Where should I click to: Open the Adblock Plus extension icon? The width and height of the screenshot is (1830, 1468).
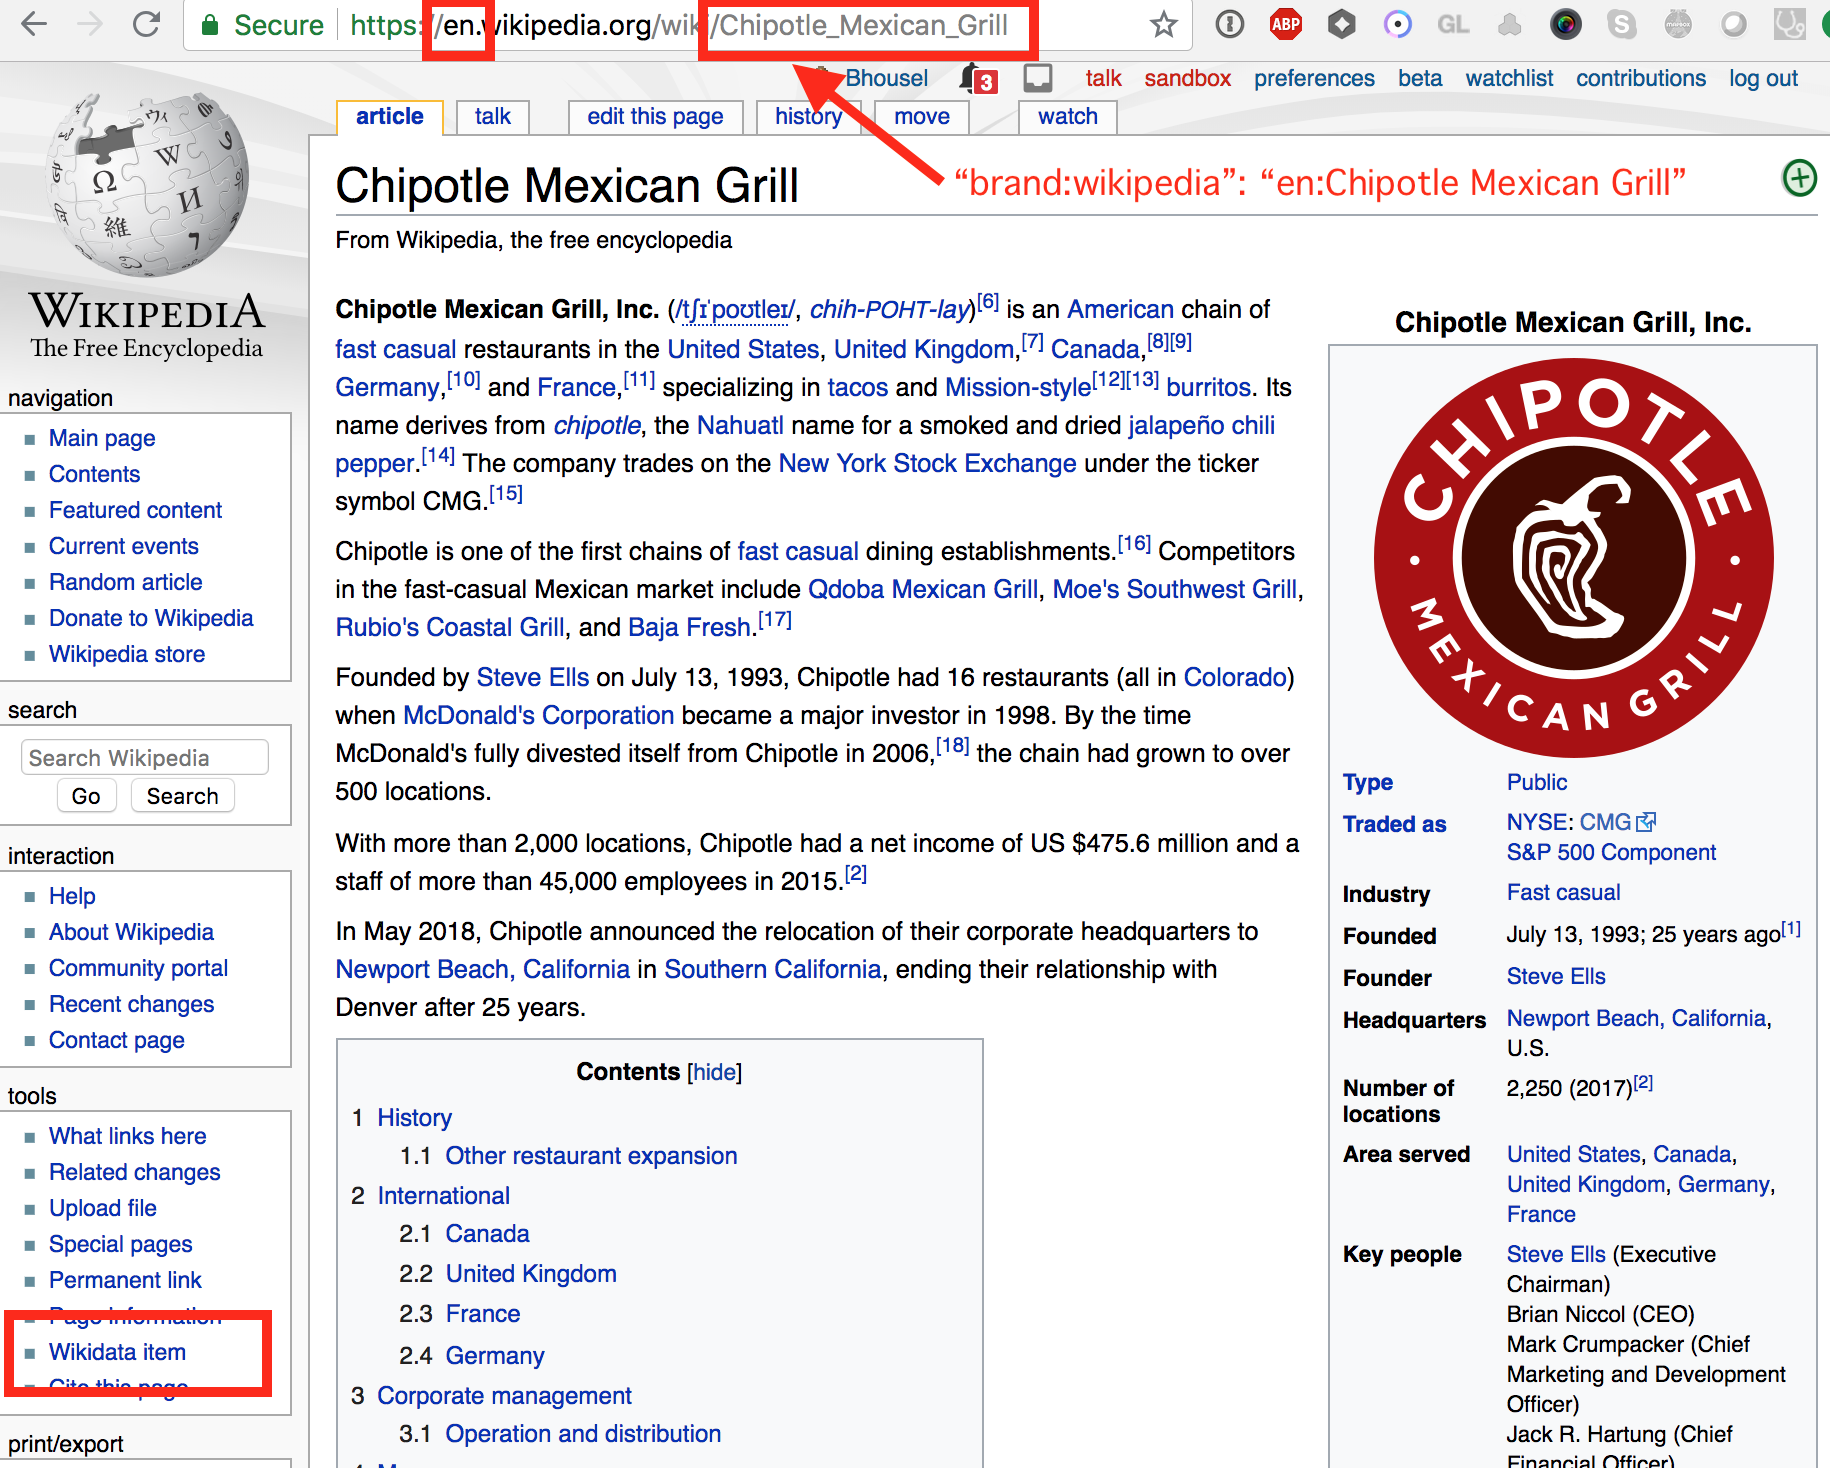(x=1286, y=24)
